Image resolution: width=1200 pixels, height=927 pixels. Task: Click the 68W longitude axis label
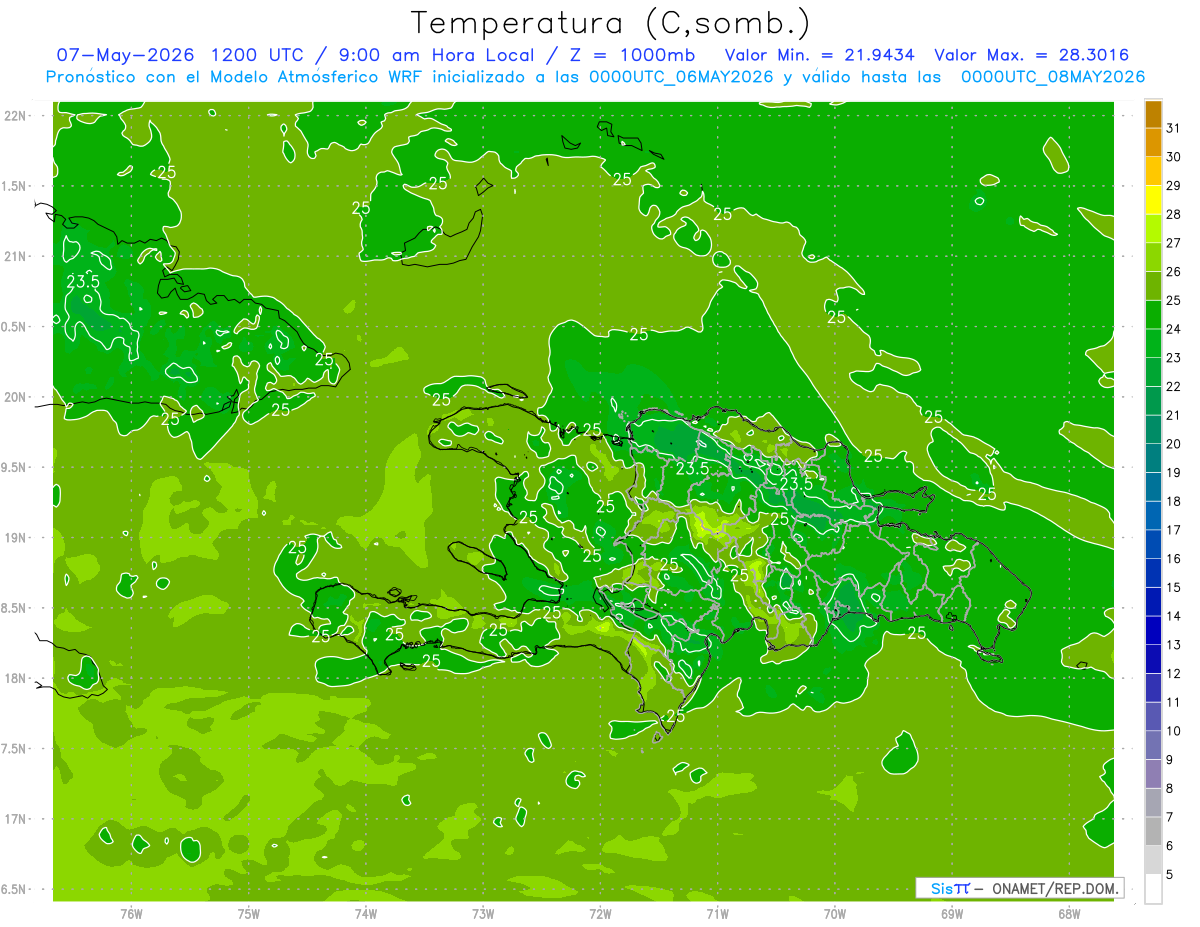click(x=1069, y=913)
